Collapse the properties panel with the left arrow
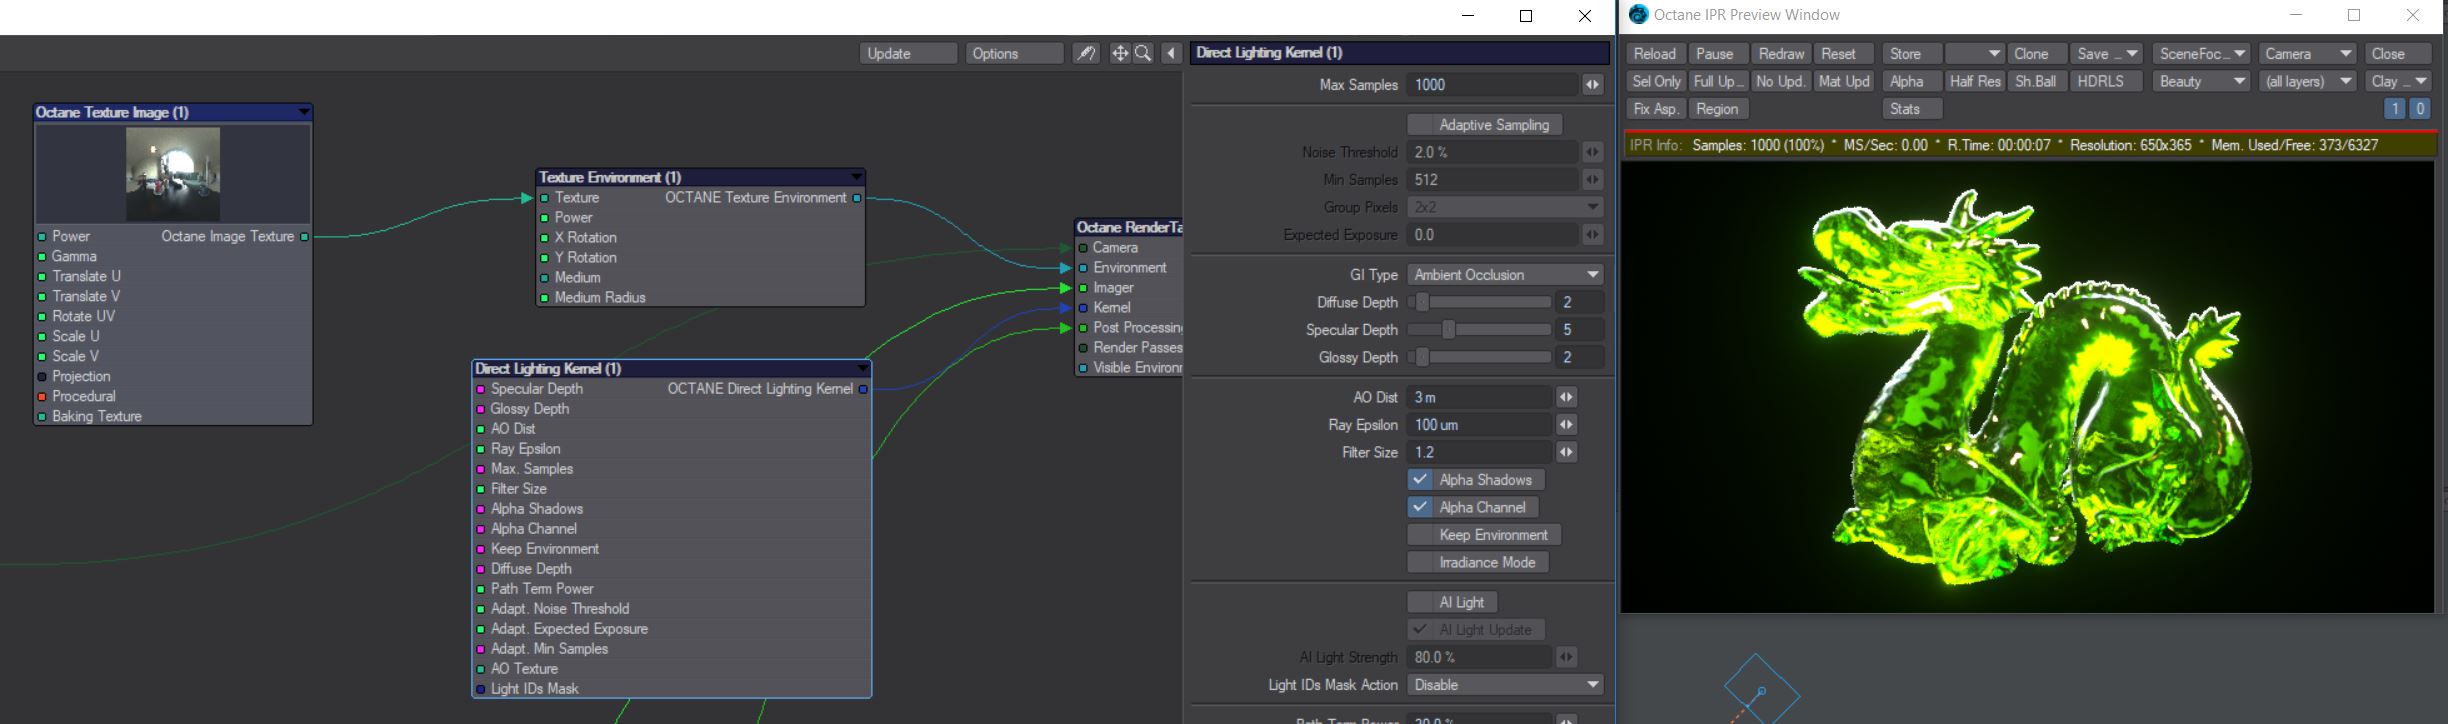 (x=1171, y=53)
